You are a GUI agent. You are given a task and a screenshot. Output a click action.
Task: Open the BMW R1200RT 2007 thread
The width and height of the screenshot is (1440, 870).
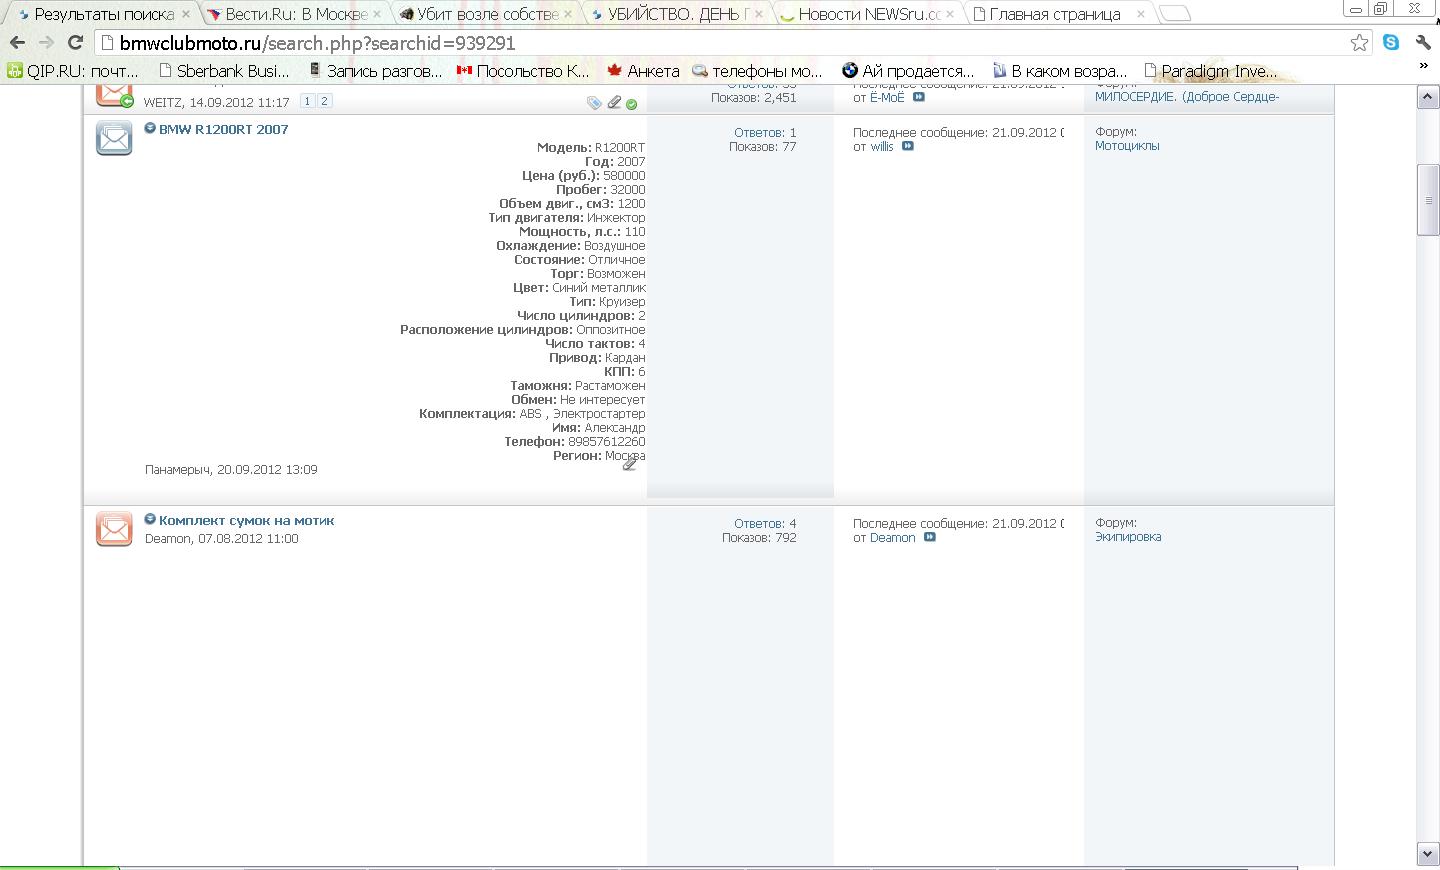point(223,129)
